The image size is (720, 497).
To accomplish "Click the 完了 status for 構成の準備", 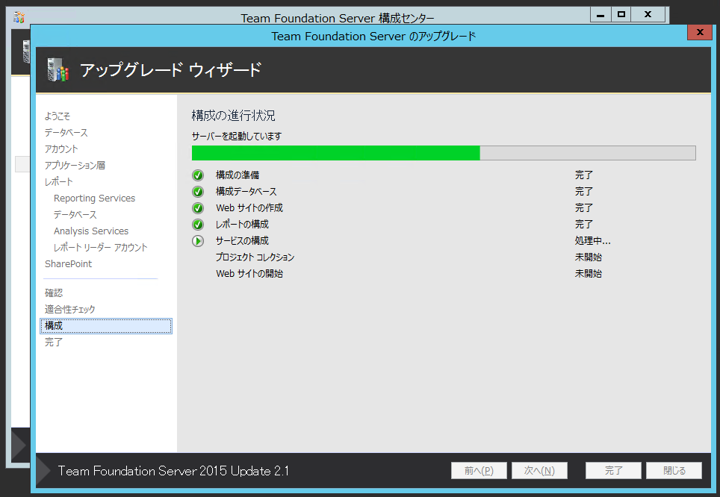I will (584, 175).
